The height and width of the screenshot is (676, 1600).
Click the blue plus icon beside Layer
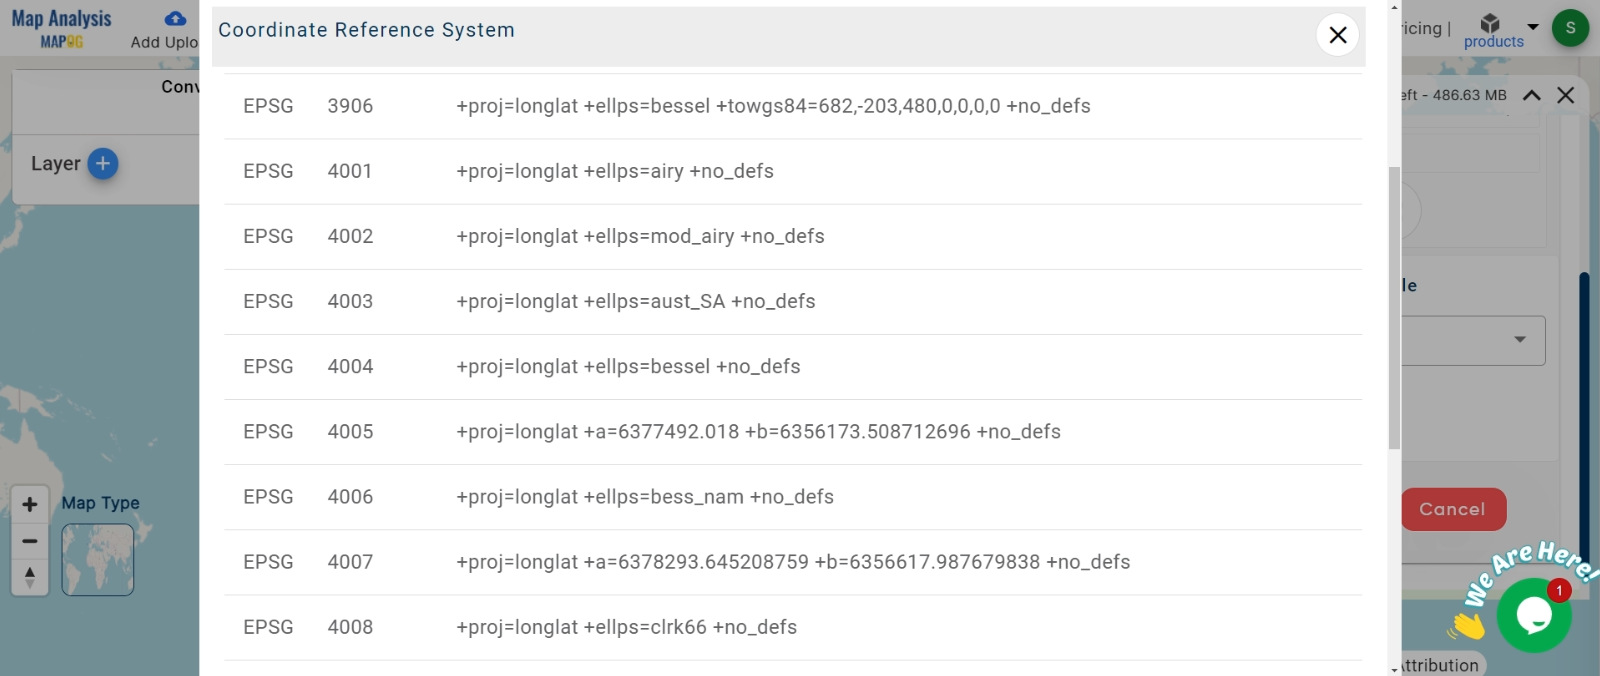coord(103,163)
